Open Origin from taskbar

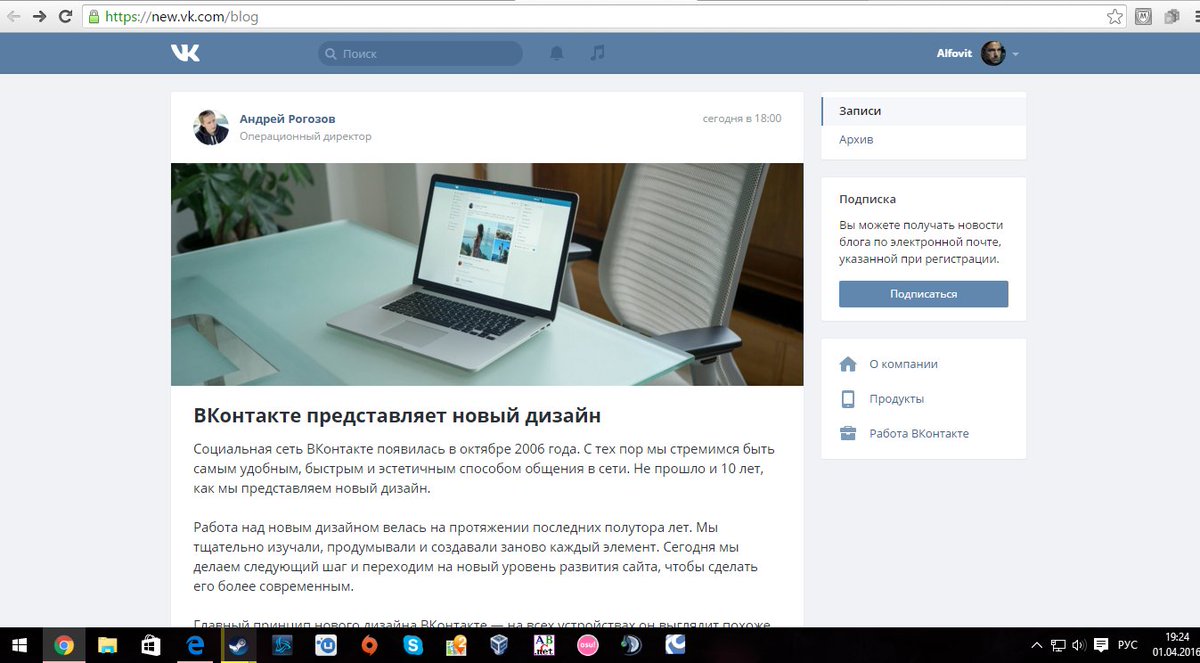(x=370, y=645)
